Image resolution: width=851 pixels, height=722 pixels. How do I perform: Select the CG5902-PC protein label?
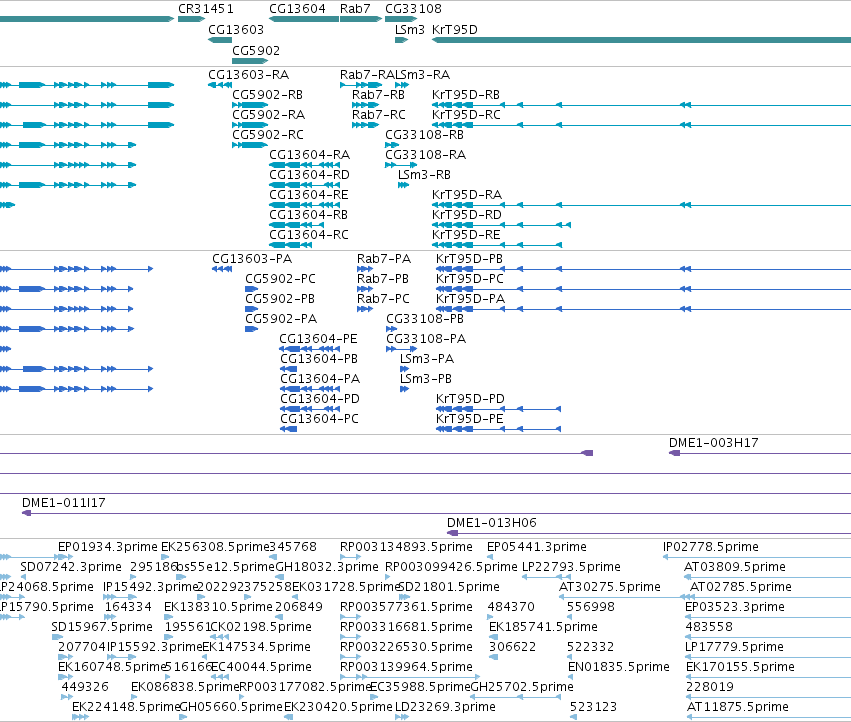point(280,278)
